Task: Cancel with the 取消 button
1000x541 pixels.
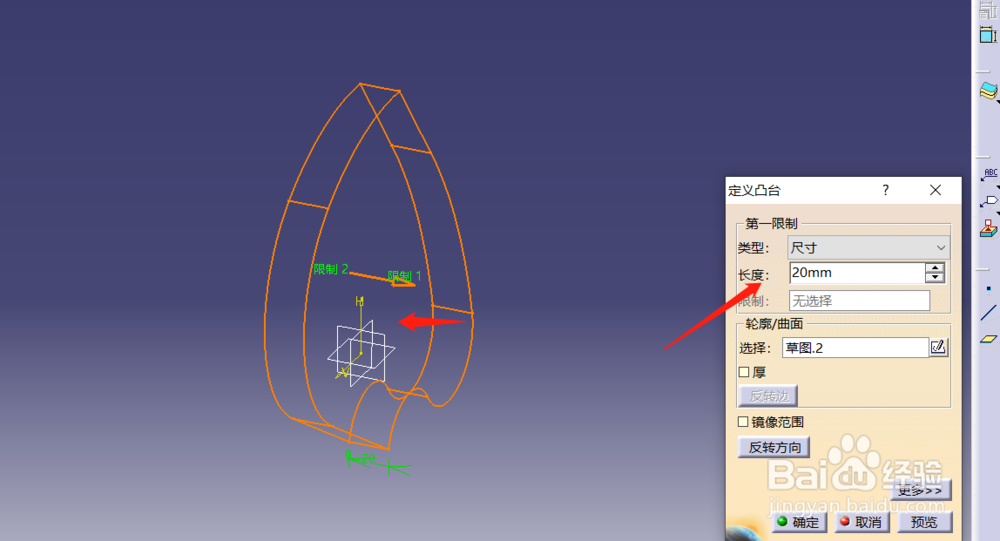Action: pyautogui.click(x=862, y=522)
